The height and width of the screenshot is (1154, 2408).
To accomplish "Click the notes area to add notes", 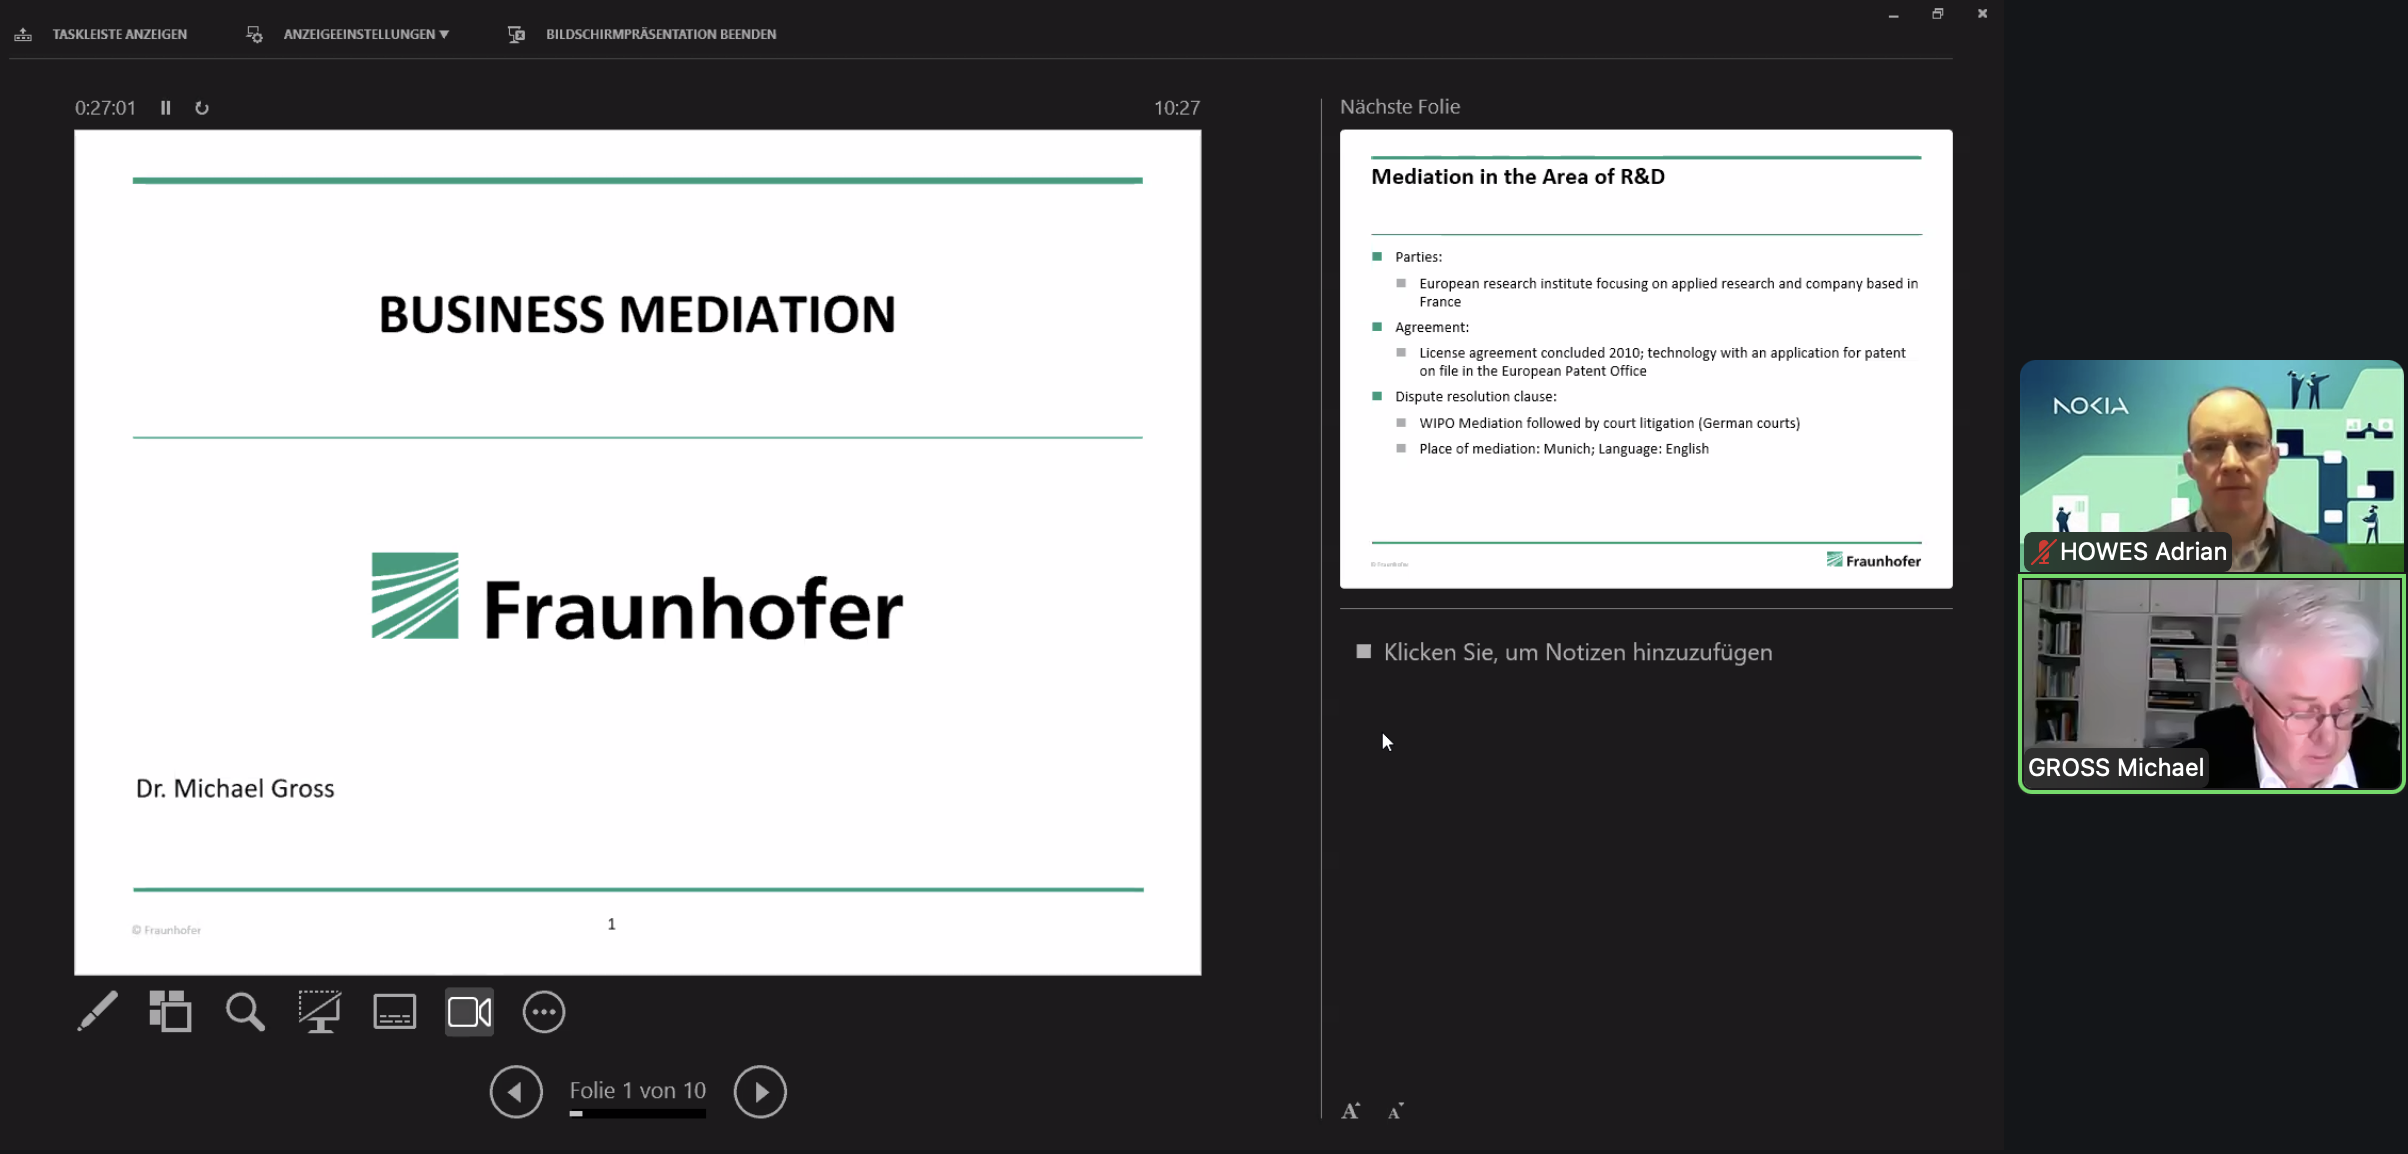I will pyautogui.click(x=1577, y=652).
